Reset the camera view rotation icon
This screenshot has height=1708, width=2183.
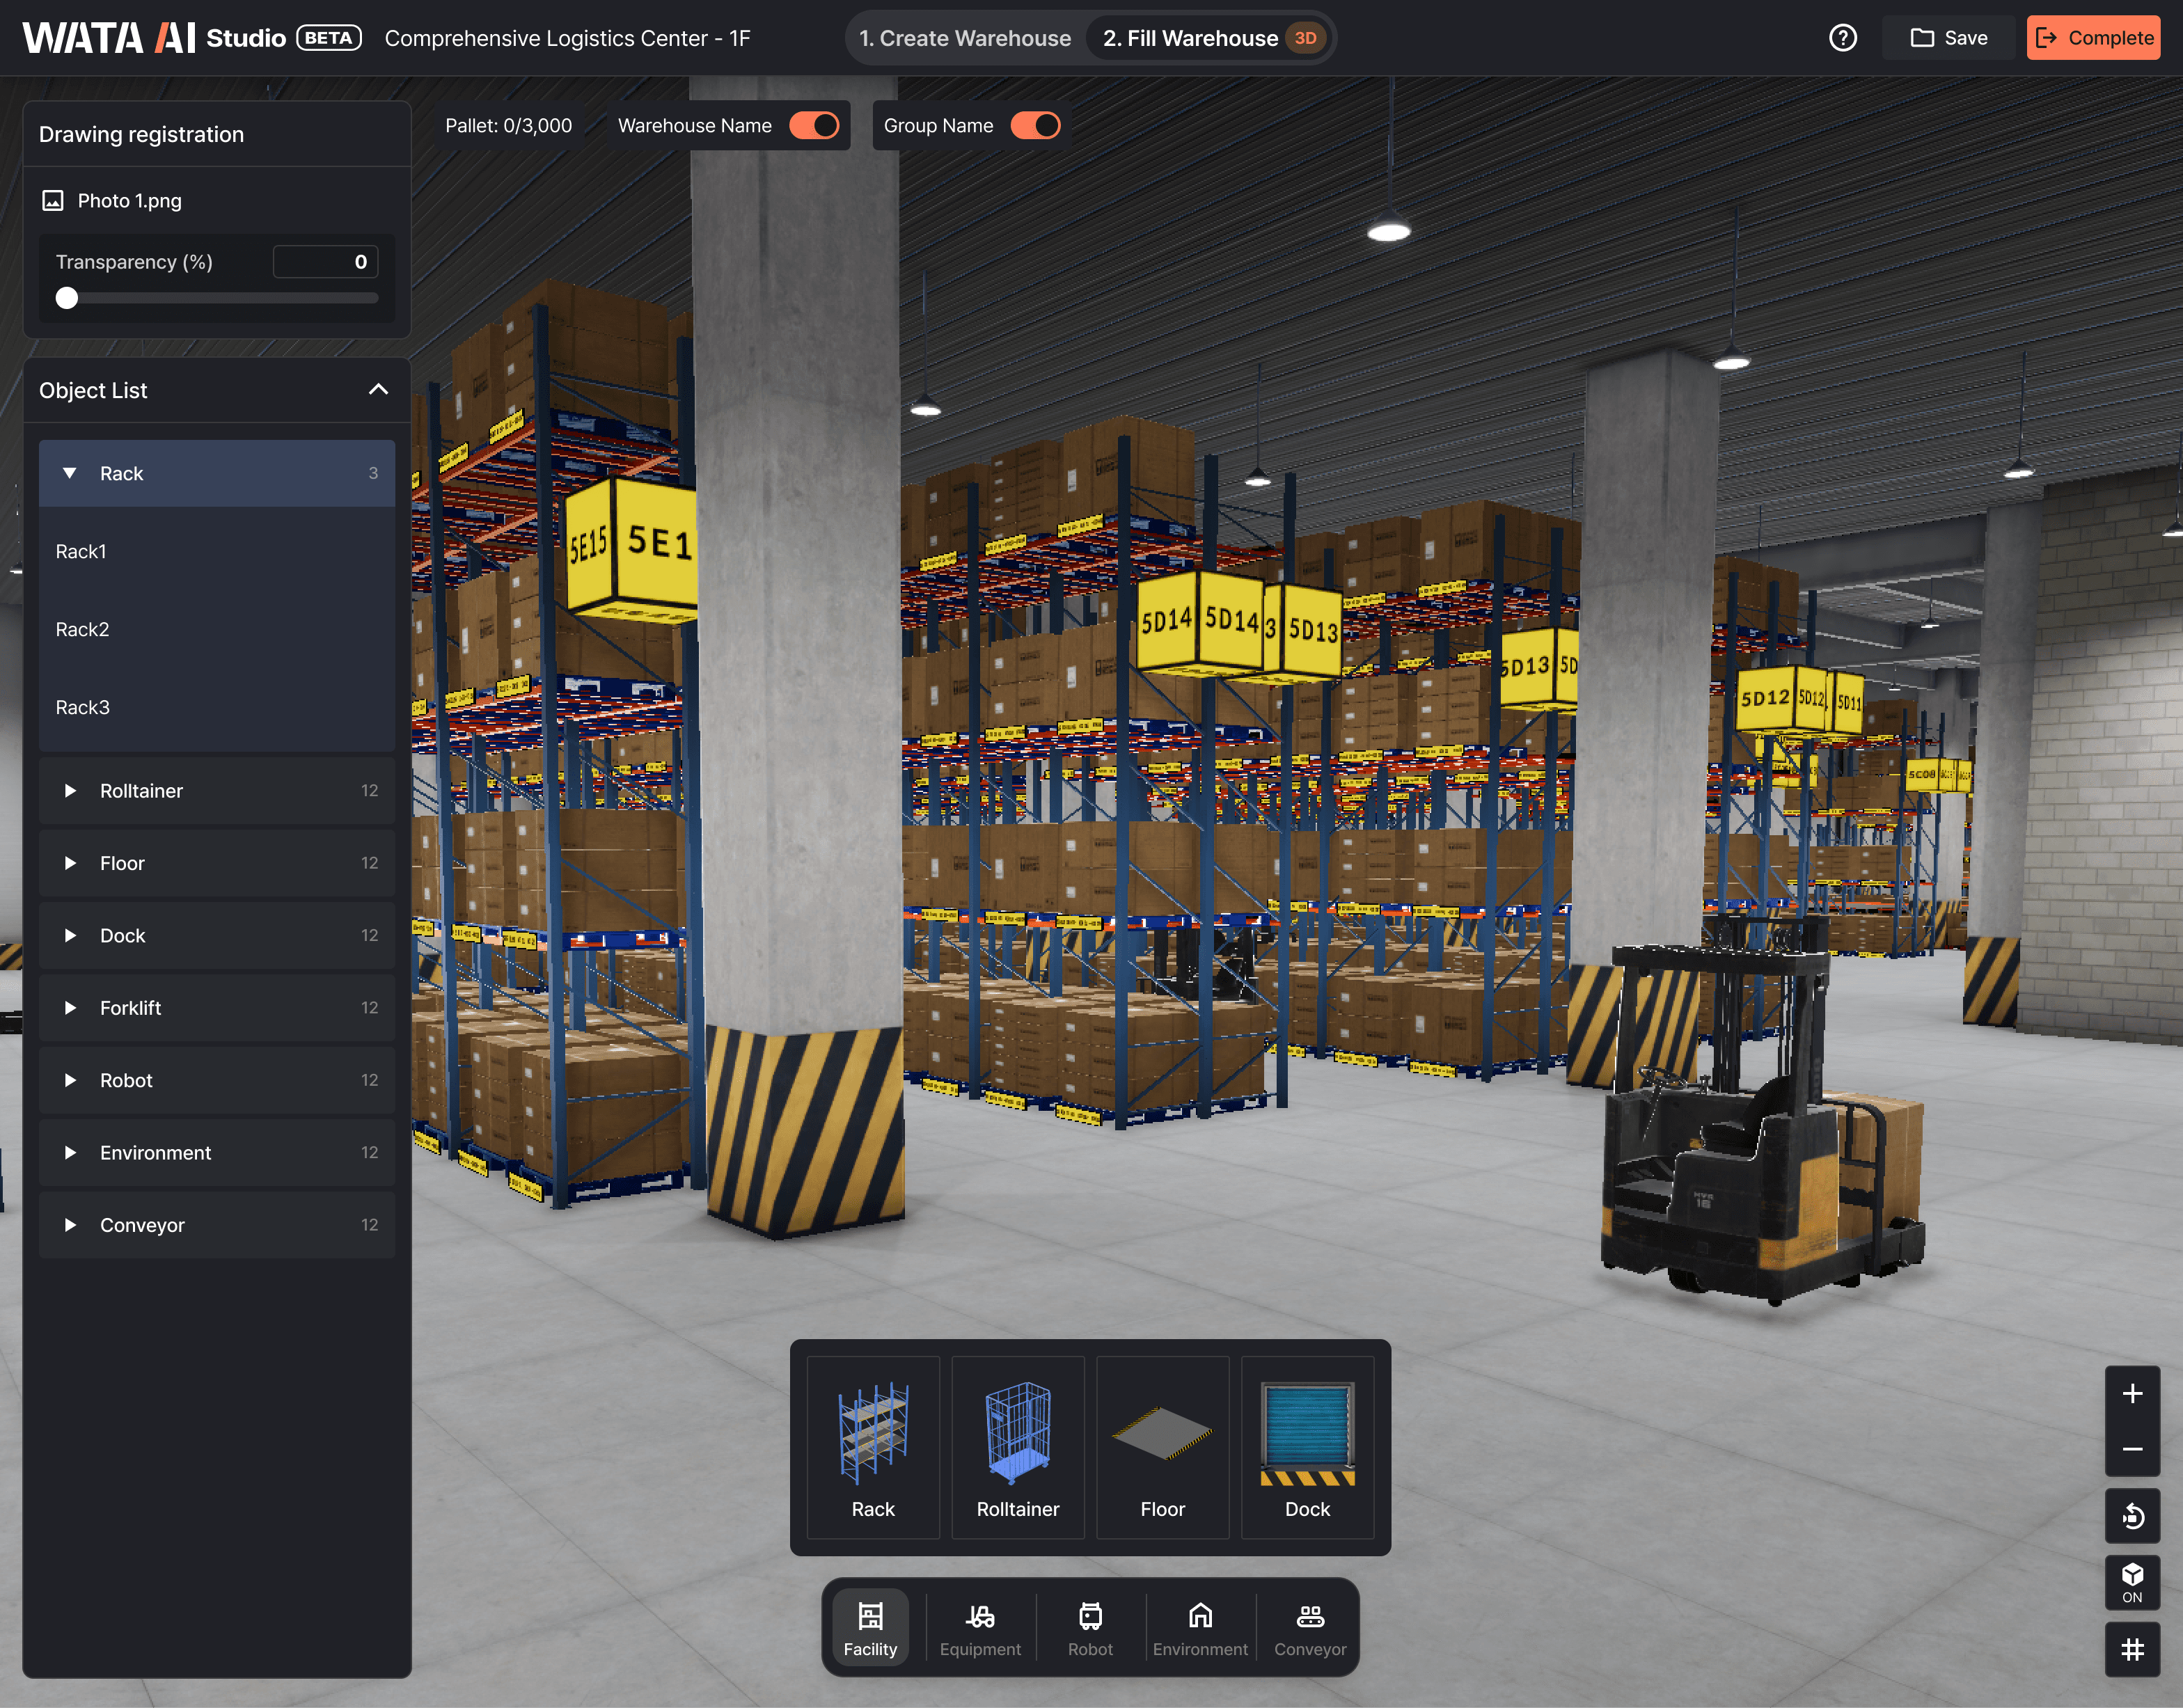click(2131, 1516)
